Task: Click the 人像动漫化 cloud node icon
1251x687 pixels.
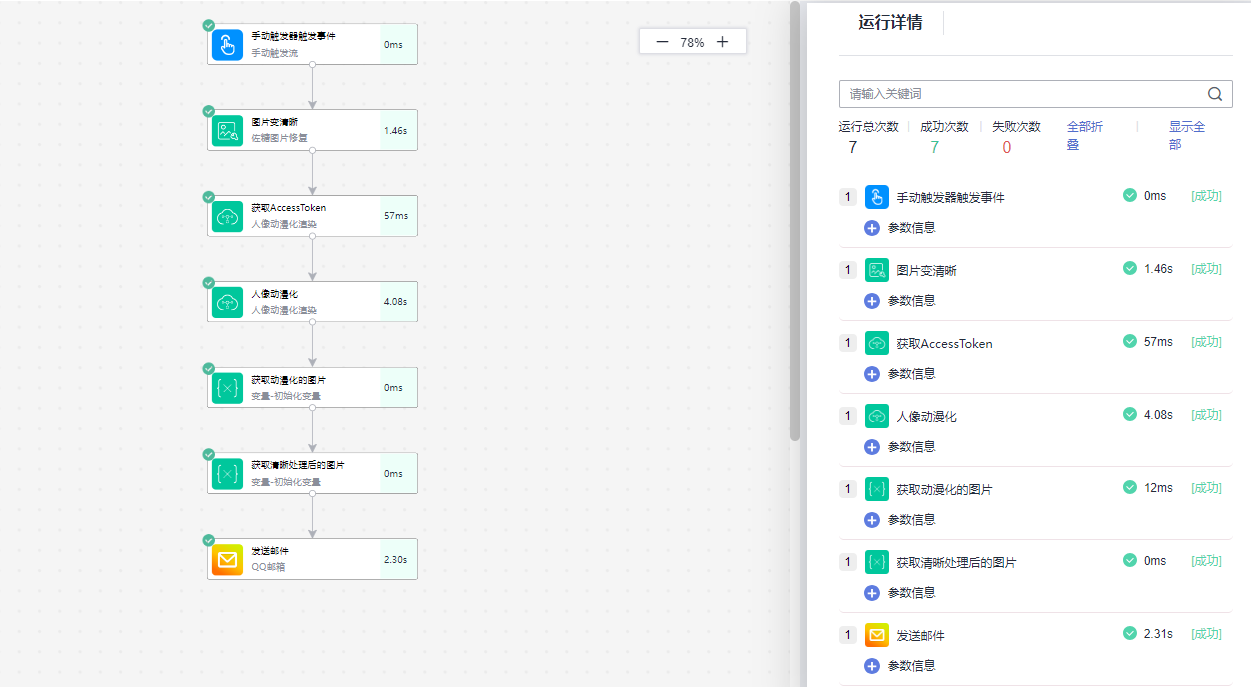Action: (x=227, y=302)
